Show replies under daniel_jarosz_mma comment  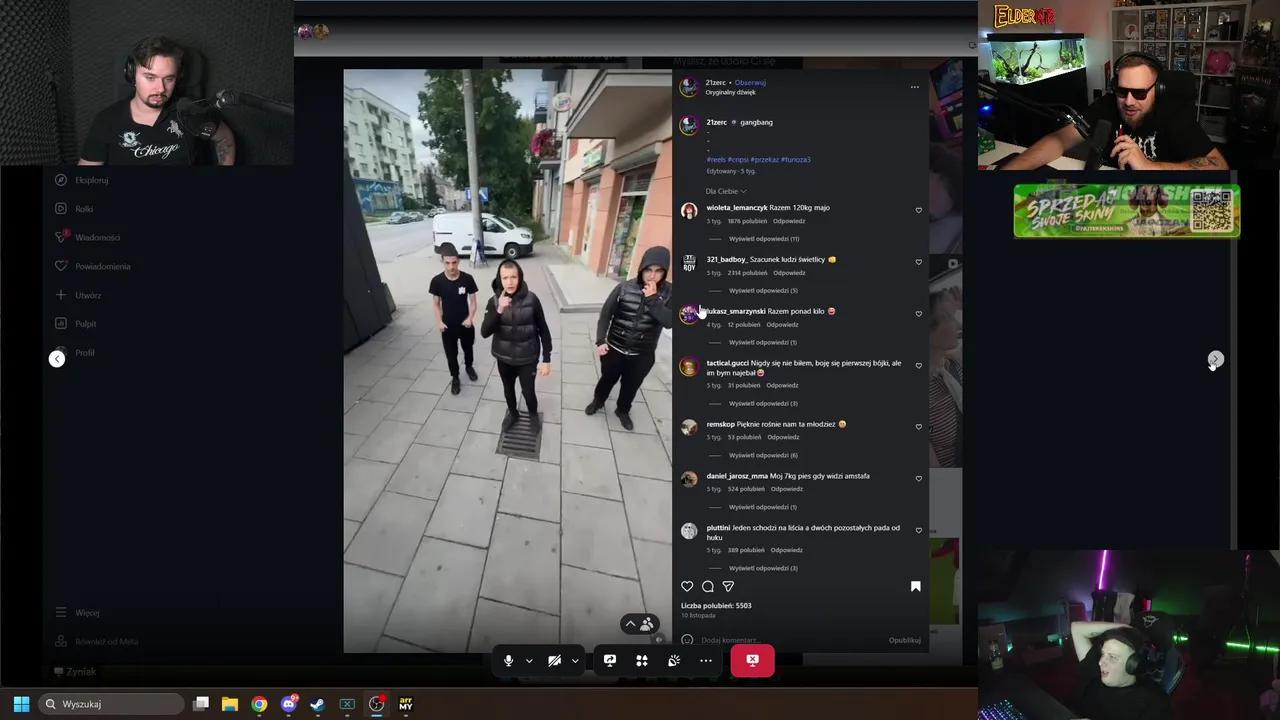[x=763, y=507]
